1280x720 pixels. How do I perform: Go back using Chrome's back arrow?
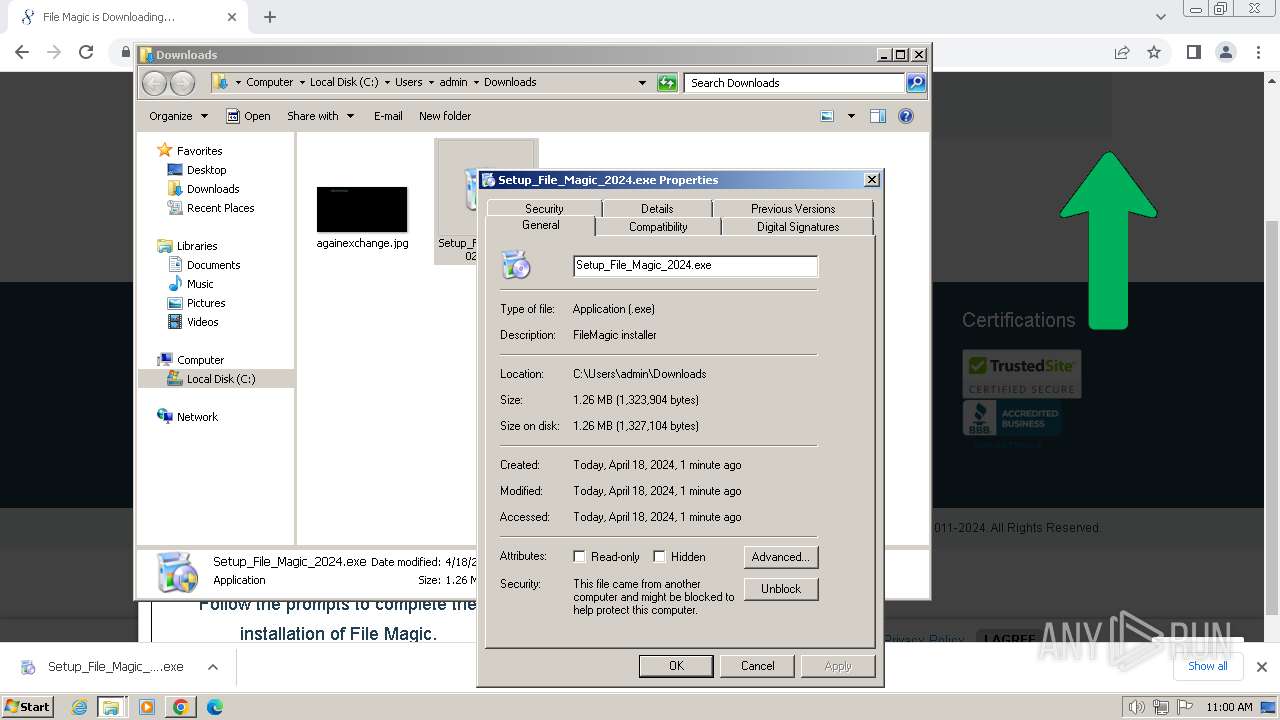(x=22, y=52)
